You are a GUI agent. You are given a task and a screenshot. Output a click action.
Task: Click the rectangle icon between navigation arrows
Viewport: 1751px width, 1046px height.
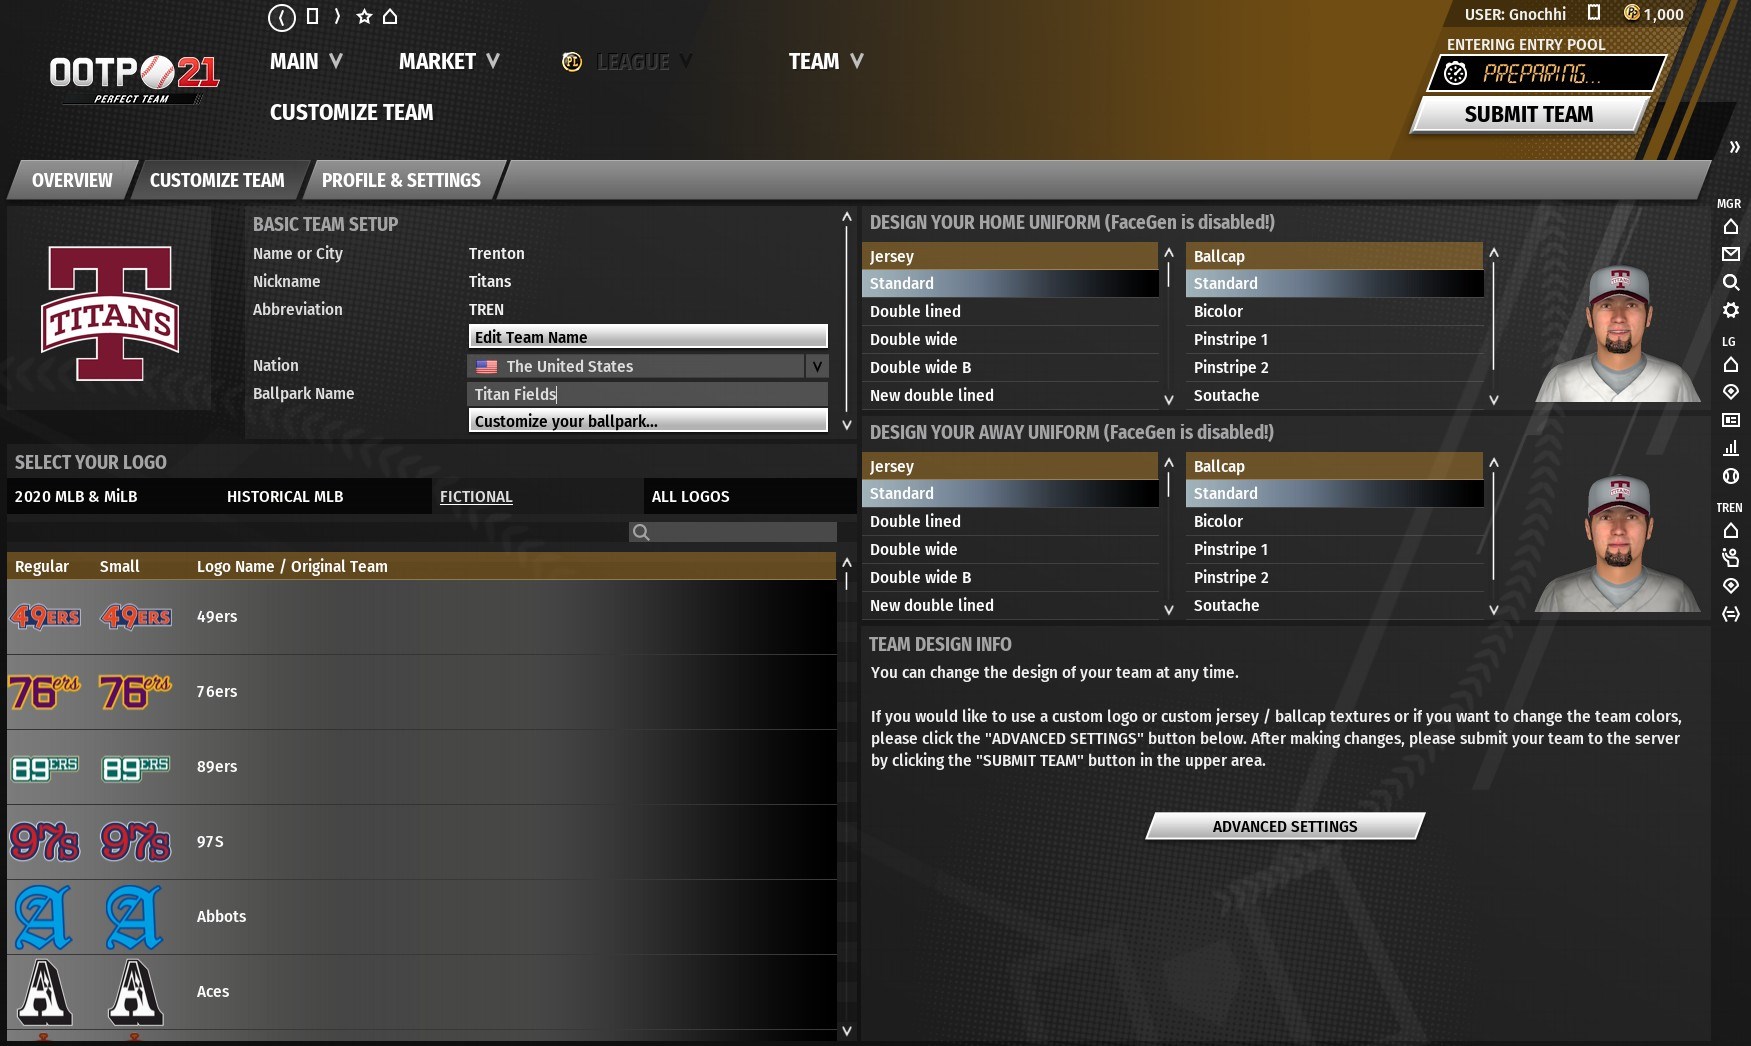pos(312,16)
